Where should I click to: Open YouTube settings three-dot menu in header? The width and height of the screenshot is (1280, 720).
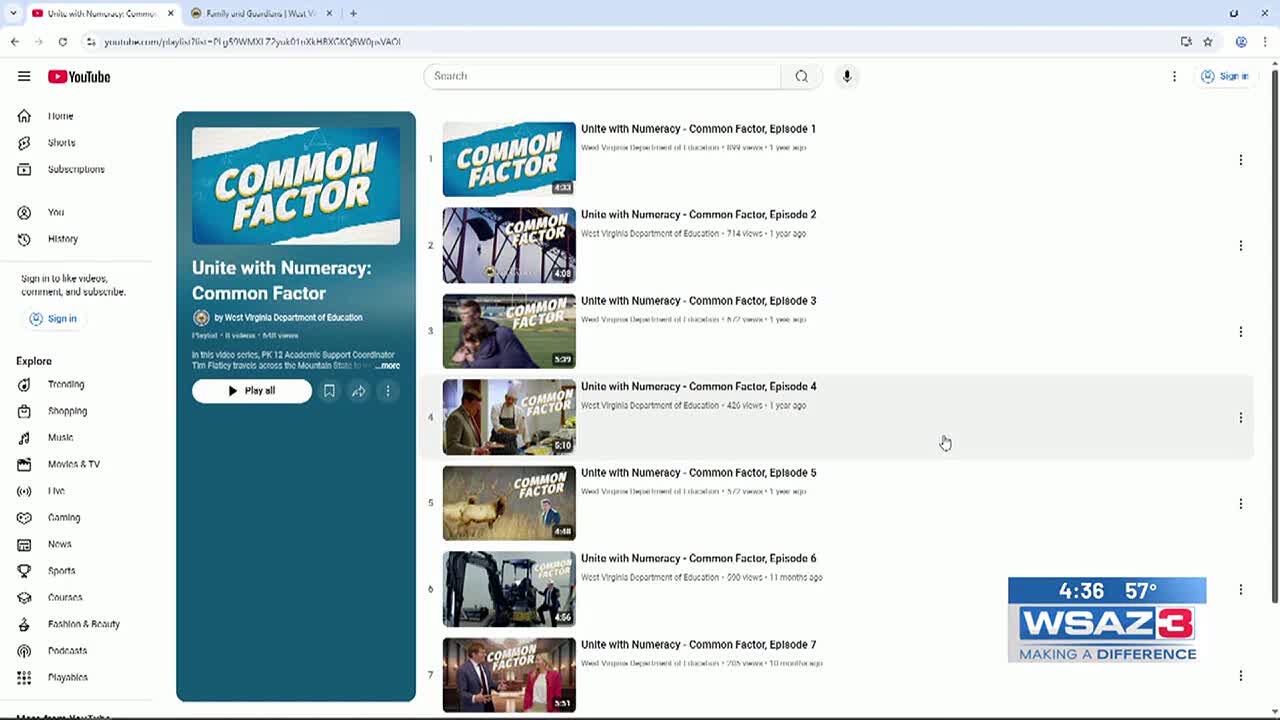1174,76
